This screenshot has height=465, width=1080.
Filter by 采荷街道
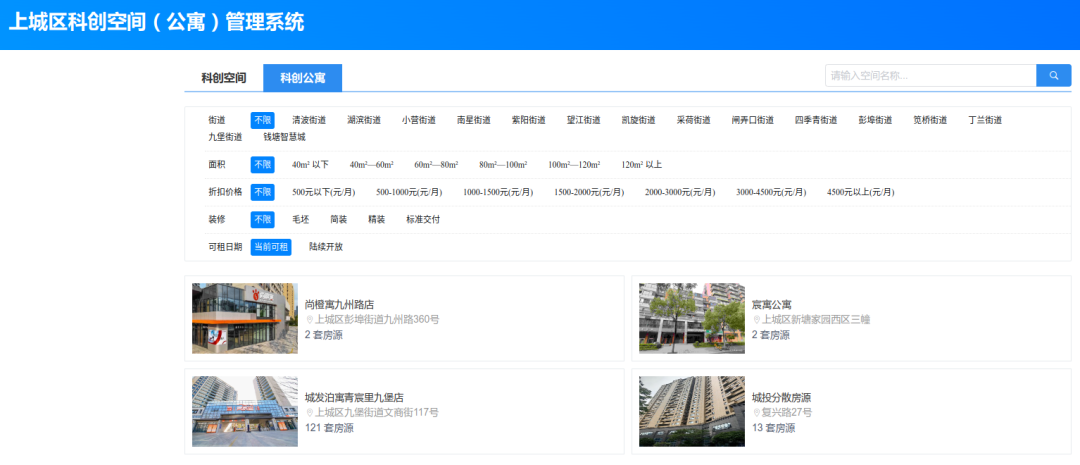click(694, 120)
